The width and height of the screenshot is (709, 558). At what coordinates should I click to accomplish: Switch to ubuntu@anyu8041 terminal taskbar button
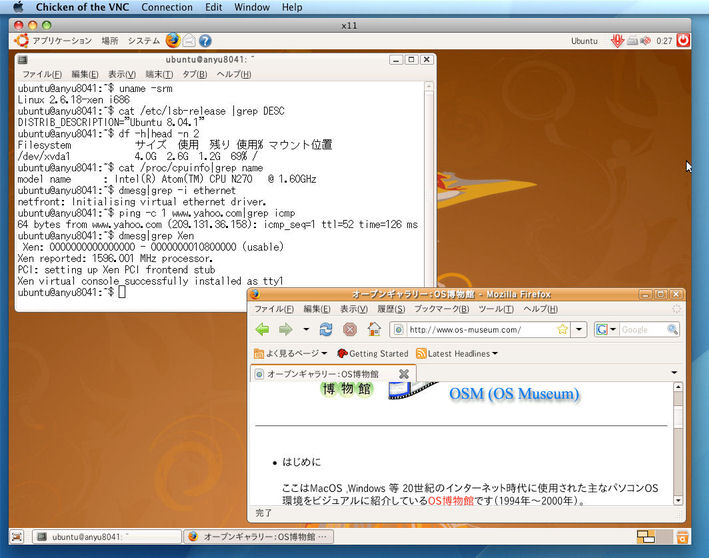pyautogui.click(x=107, y=537)
